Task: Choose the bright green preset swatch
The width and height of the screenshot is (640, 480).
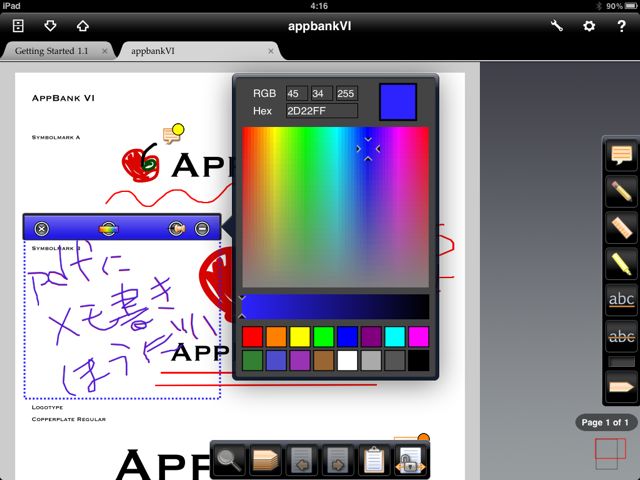Action: coord(324,337)
